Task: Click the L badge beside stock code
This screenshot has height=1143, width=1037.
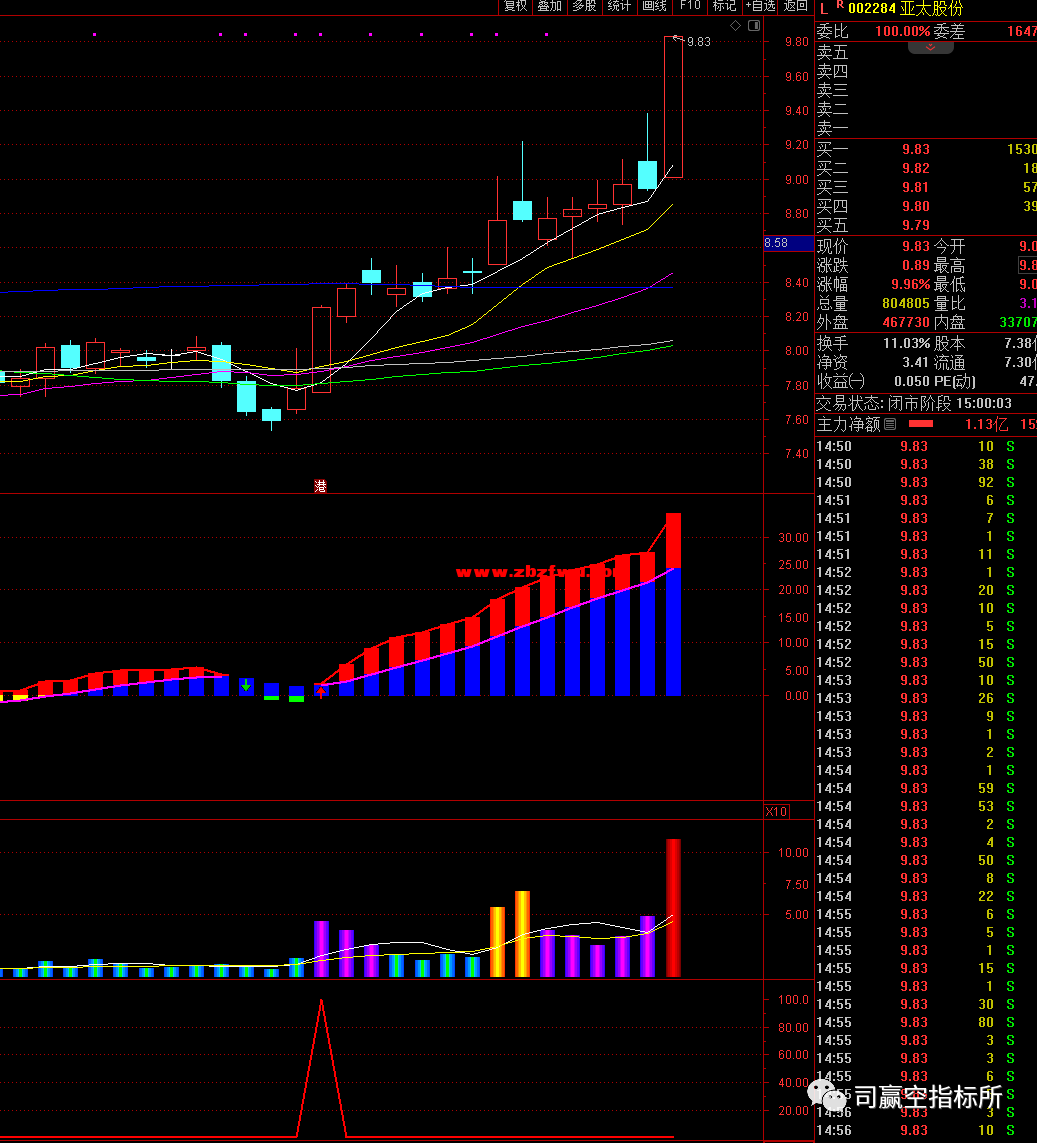Action: click(x=824, y=8)
